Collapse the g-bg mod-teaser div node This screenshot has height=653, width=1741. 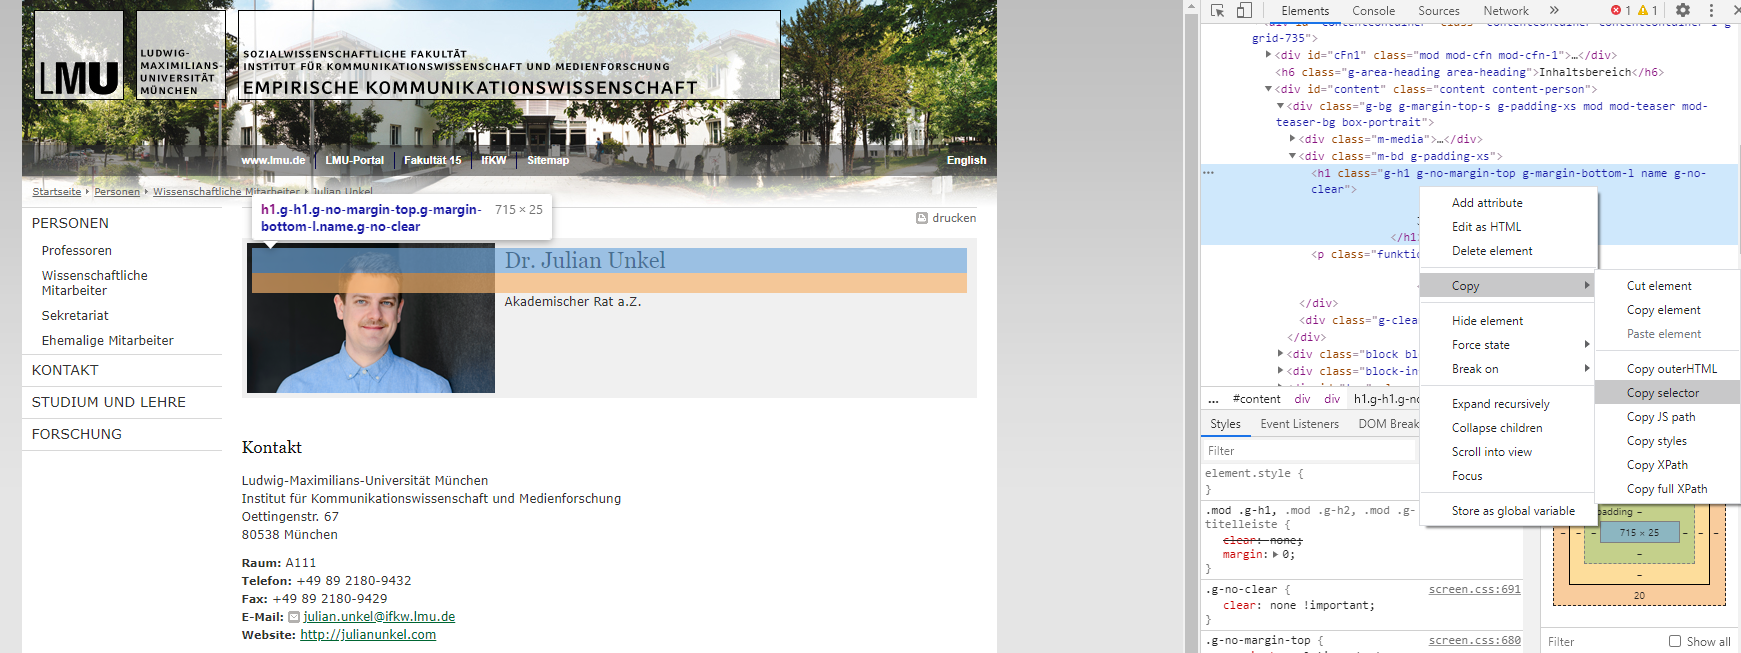(x=1281, y=106)
